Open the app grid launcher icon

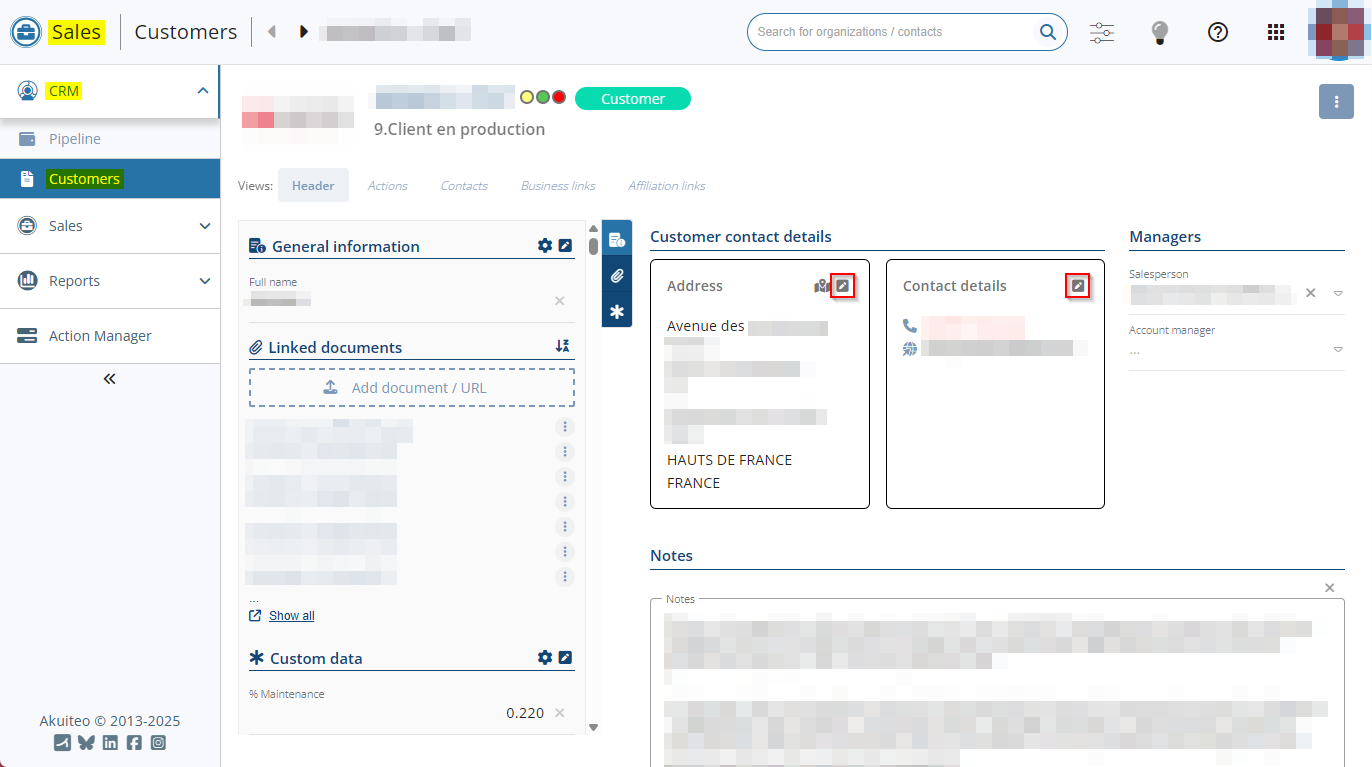point(1276,32)
